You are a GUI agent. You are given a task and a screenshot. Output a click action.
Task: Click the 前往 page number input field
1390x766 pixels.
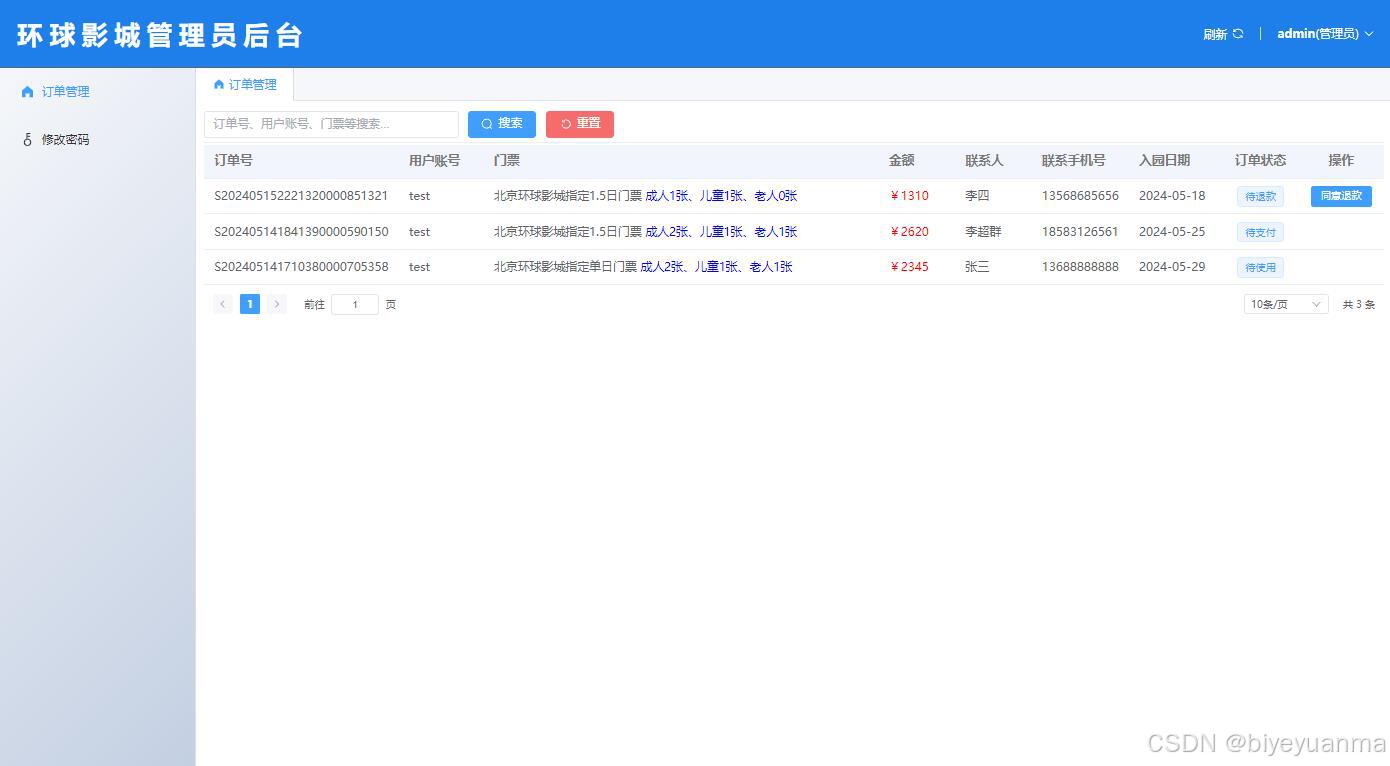click(354, 304)
